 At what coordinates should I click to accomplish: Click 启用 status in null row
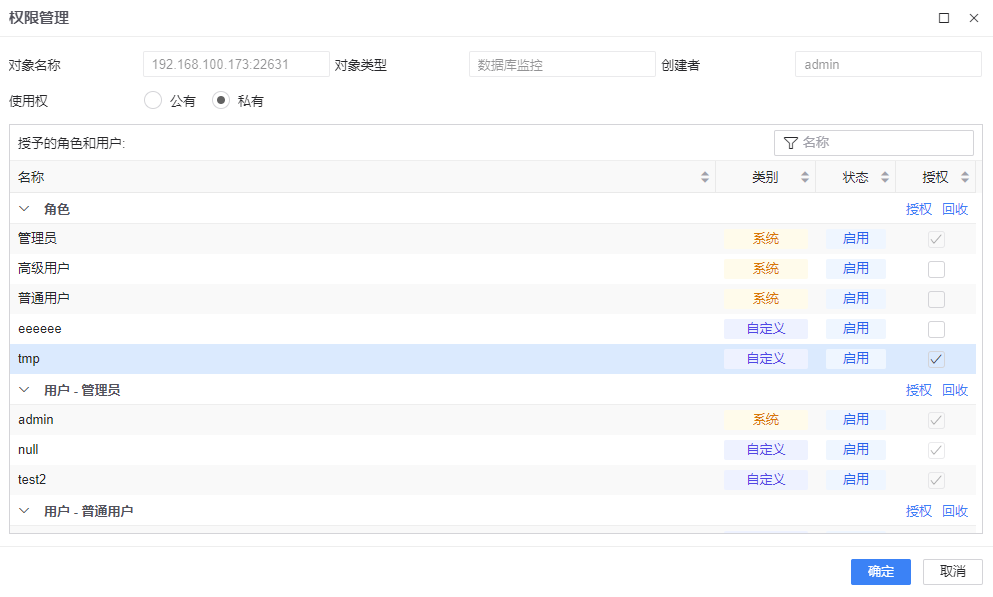[x=856, y=449]
